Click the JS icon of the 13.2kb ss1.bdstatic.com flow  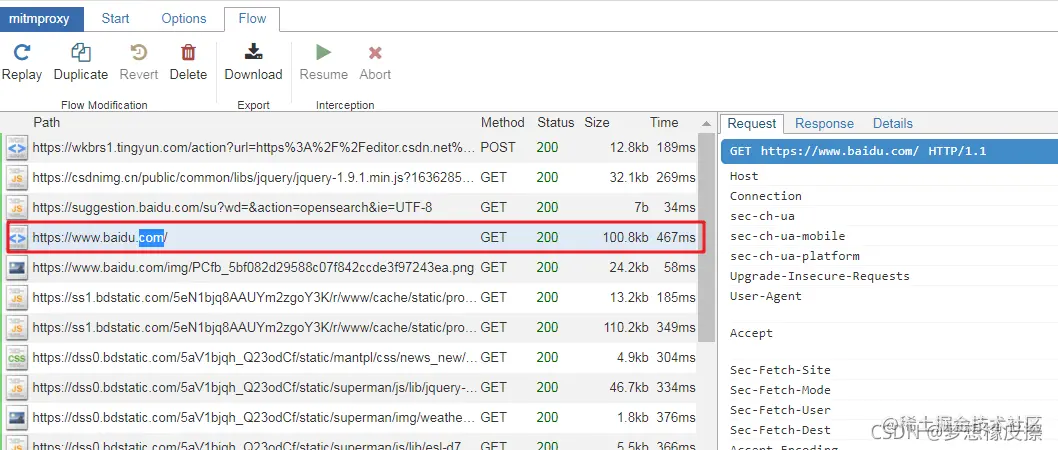pos(17,298)
